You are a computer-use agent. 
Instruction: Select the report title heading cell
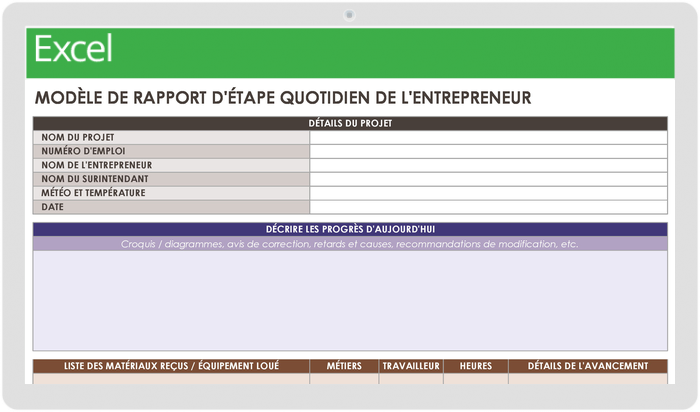pos(283,98)
